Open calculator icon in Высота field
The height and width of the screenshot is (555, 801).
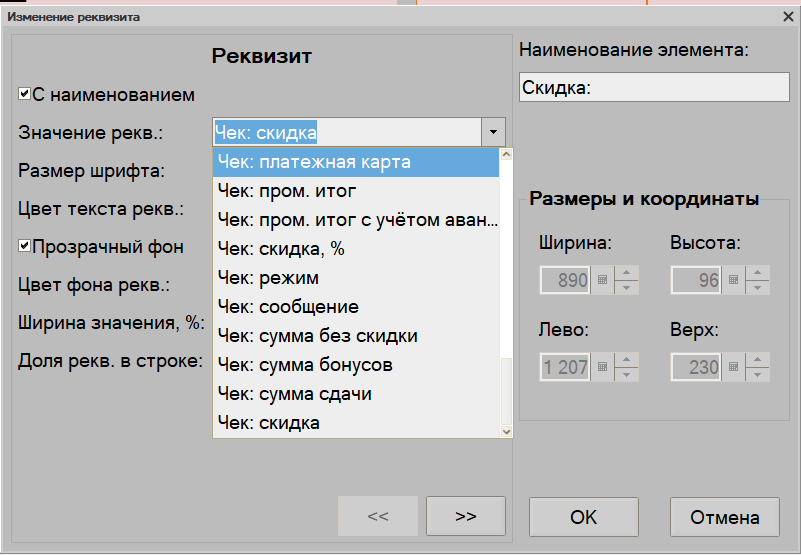tap(733, 281)
